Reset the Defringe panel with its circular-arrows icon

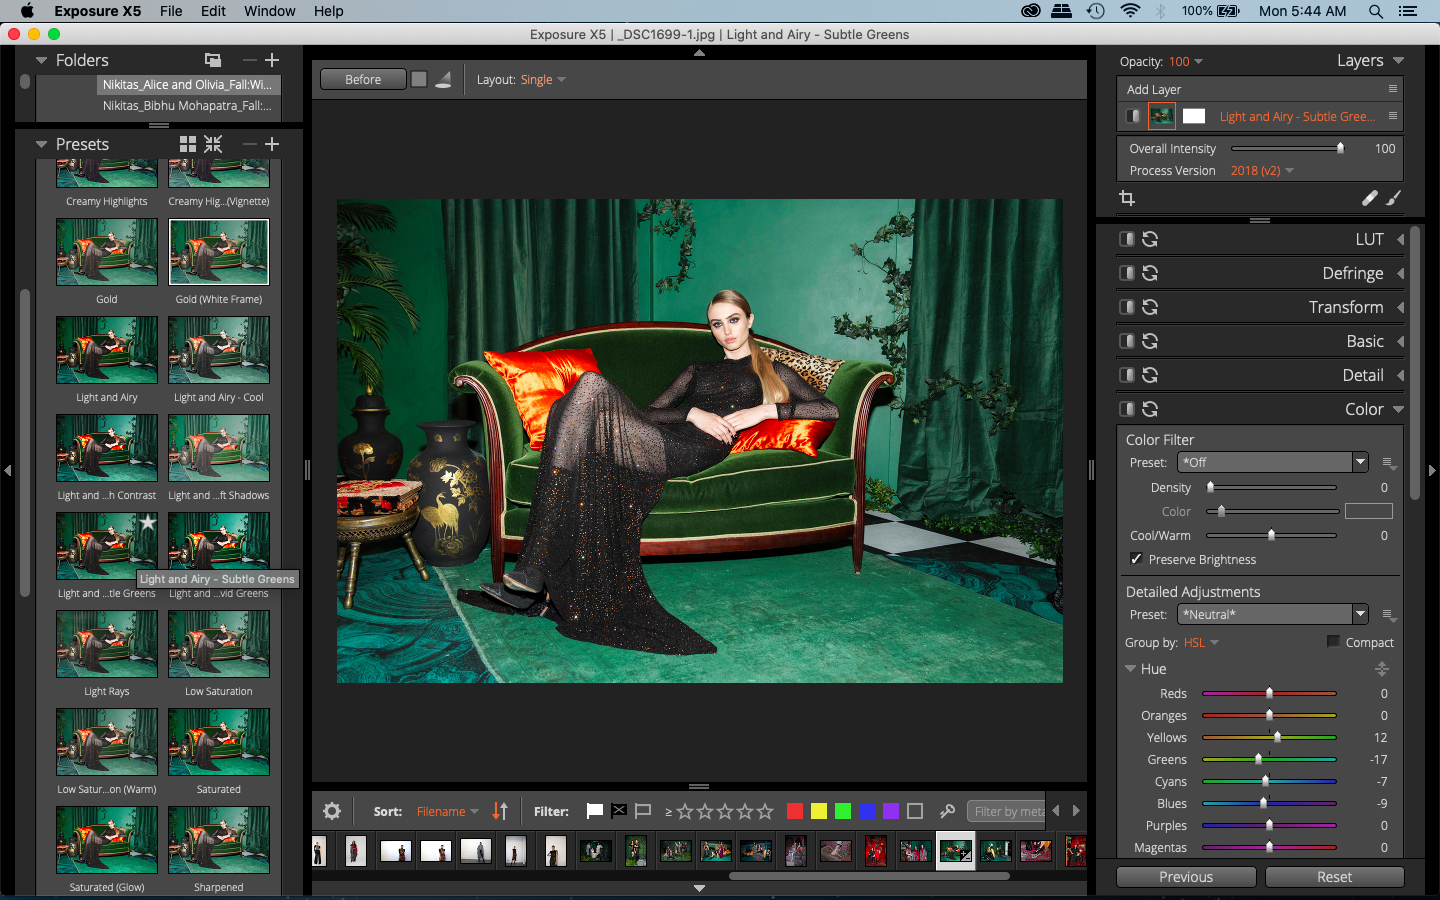[1150, 273]
